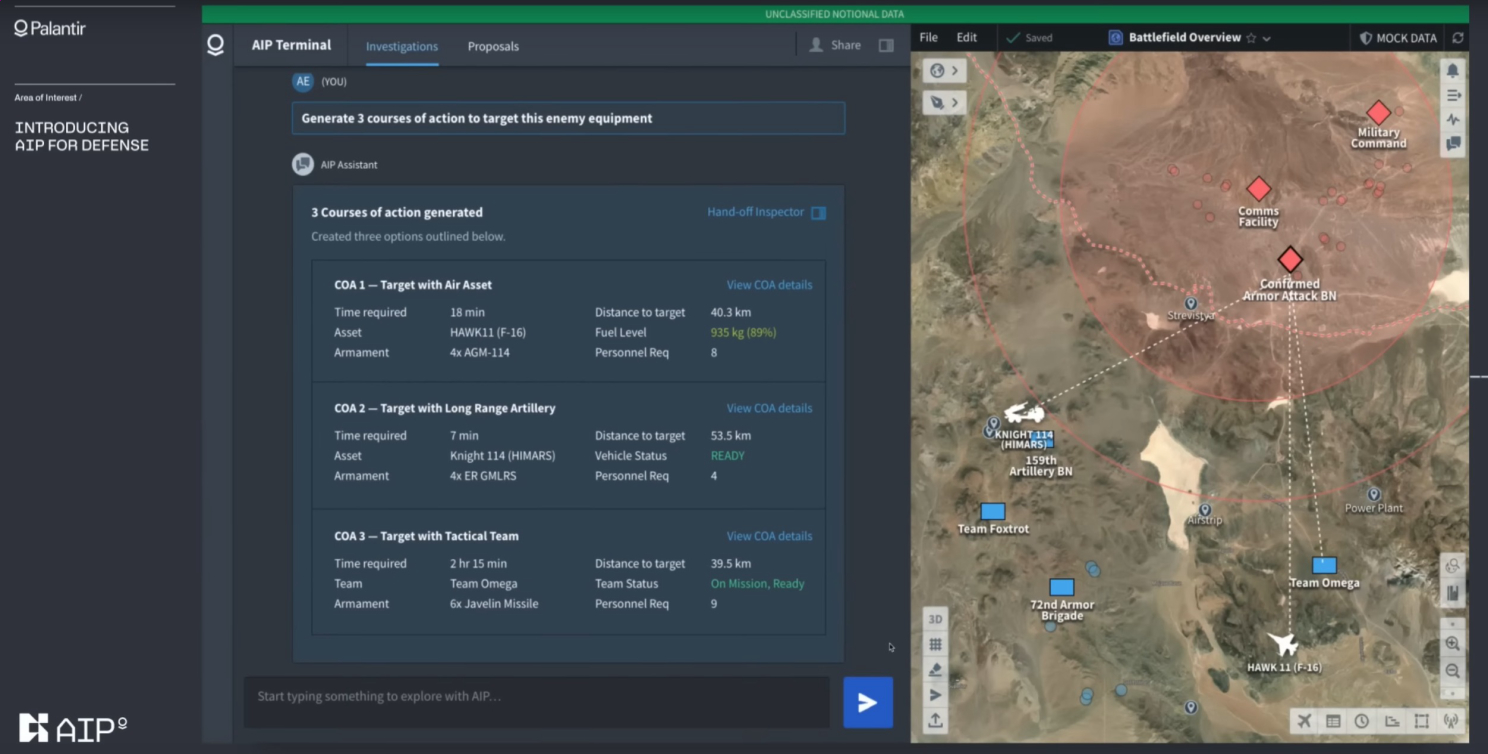This screenshot has width=1488, height=754.
Task: Send the message with the blue arrow button
Action: (x=867, y=702)
